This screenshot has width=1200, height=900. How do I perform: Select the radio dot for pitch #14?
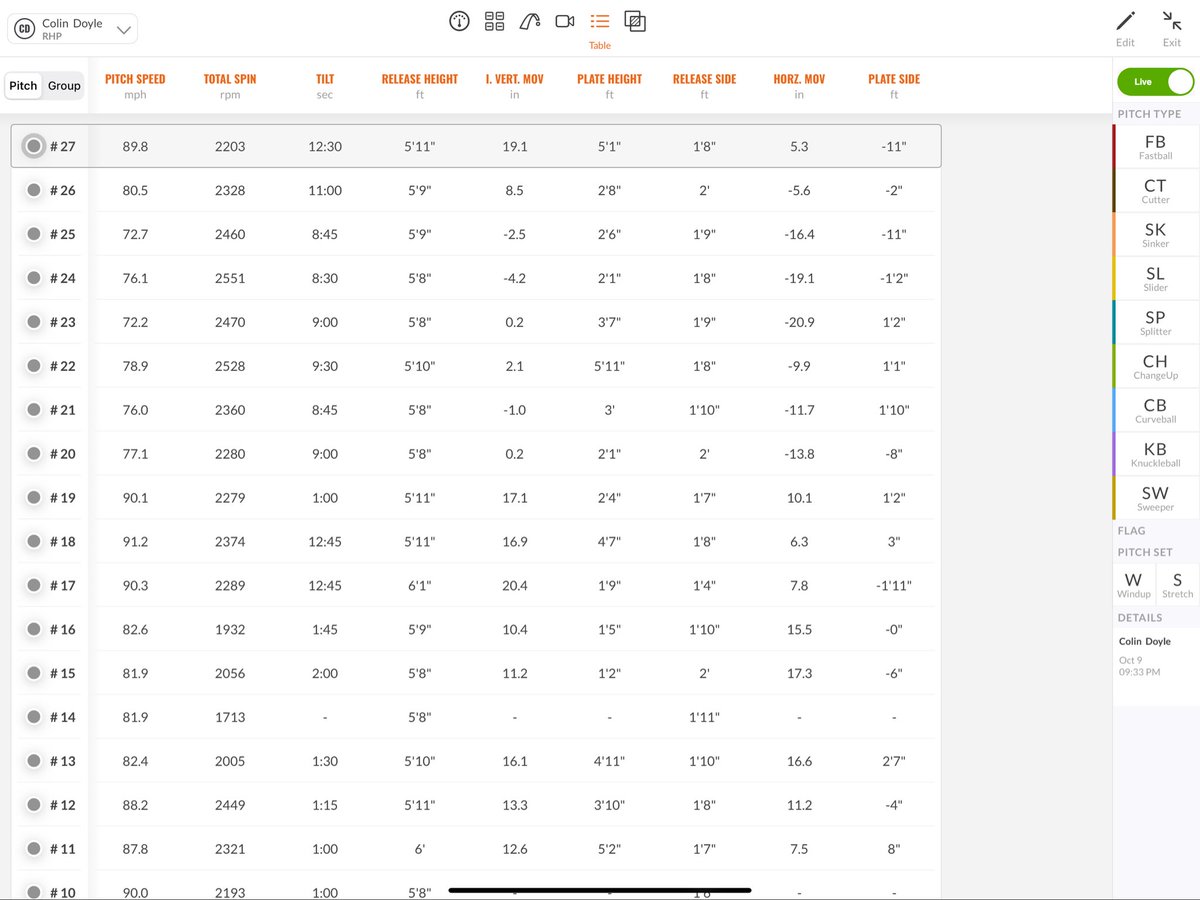[x=34, y=717]
